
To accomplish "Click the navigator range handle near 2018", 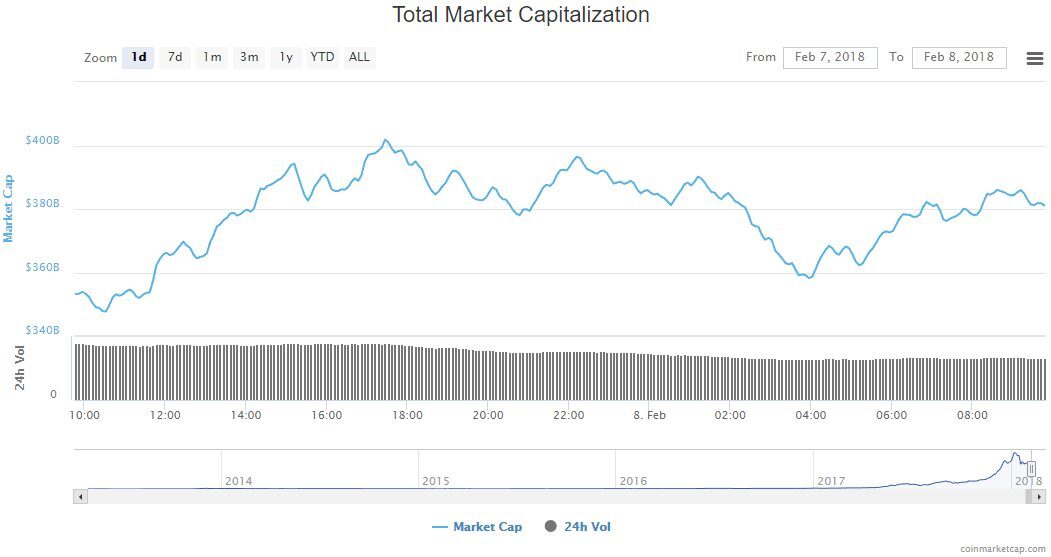I will click(x=1031, y=469).
